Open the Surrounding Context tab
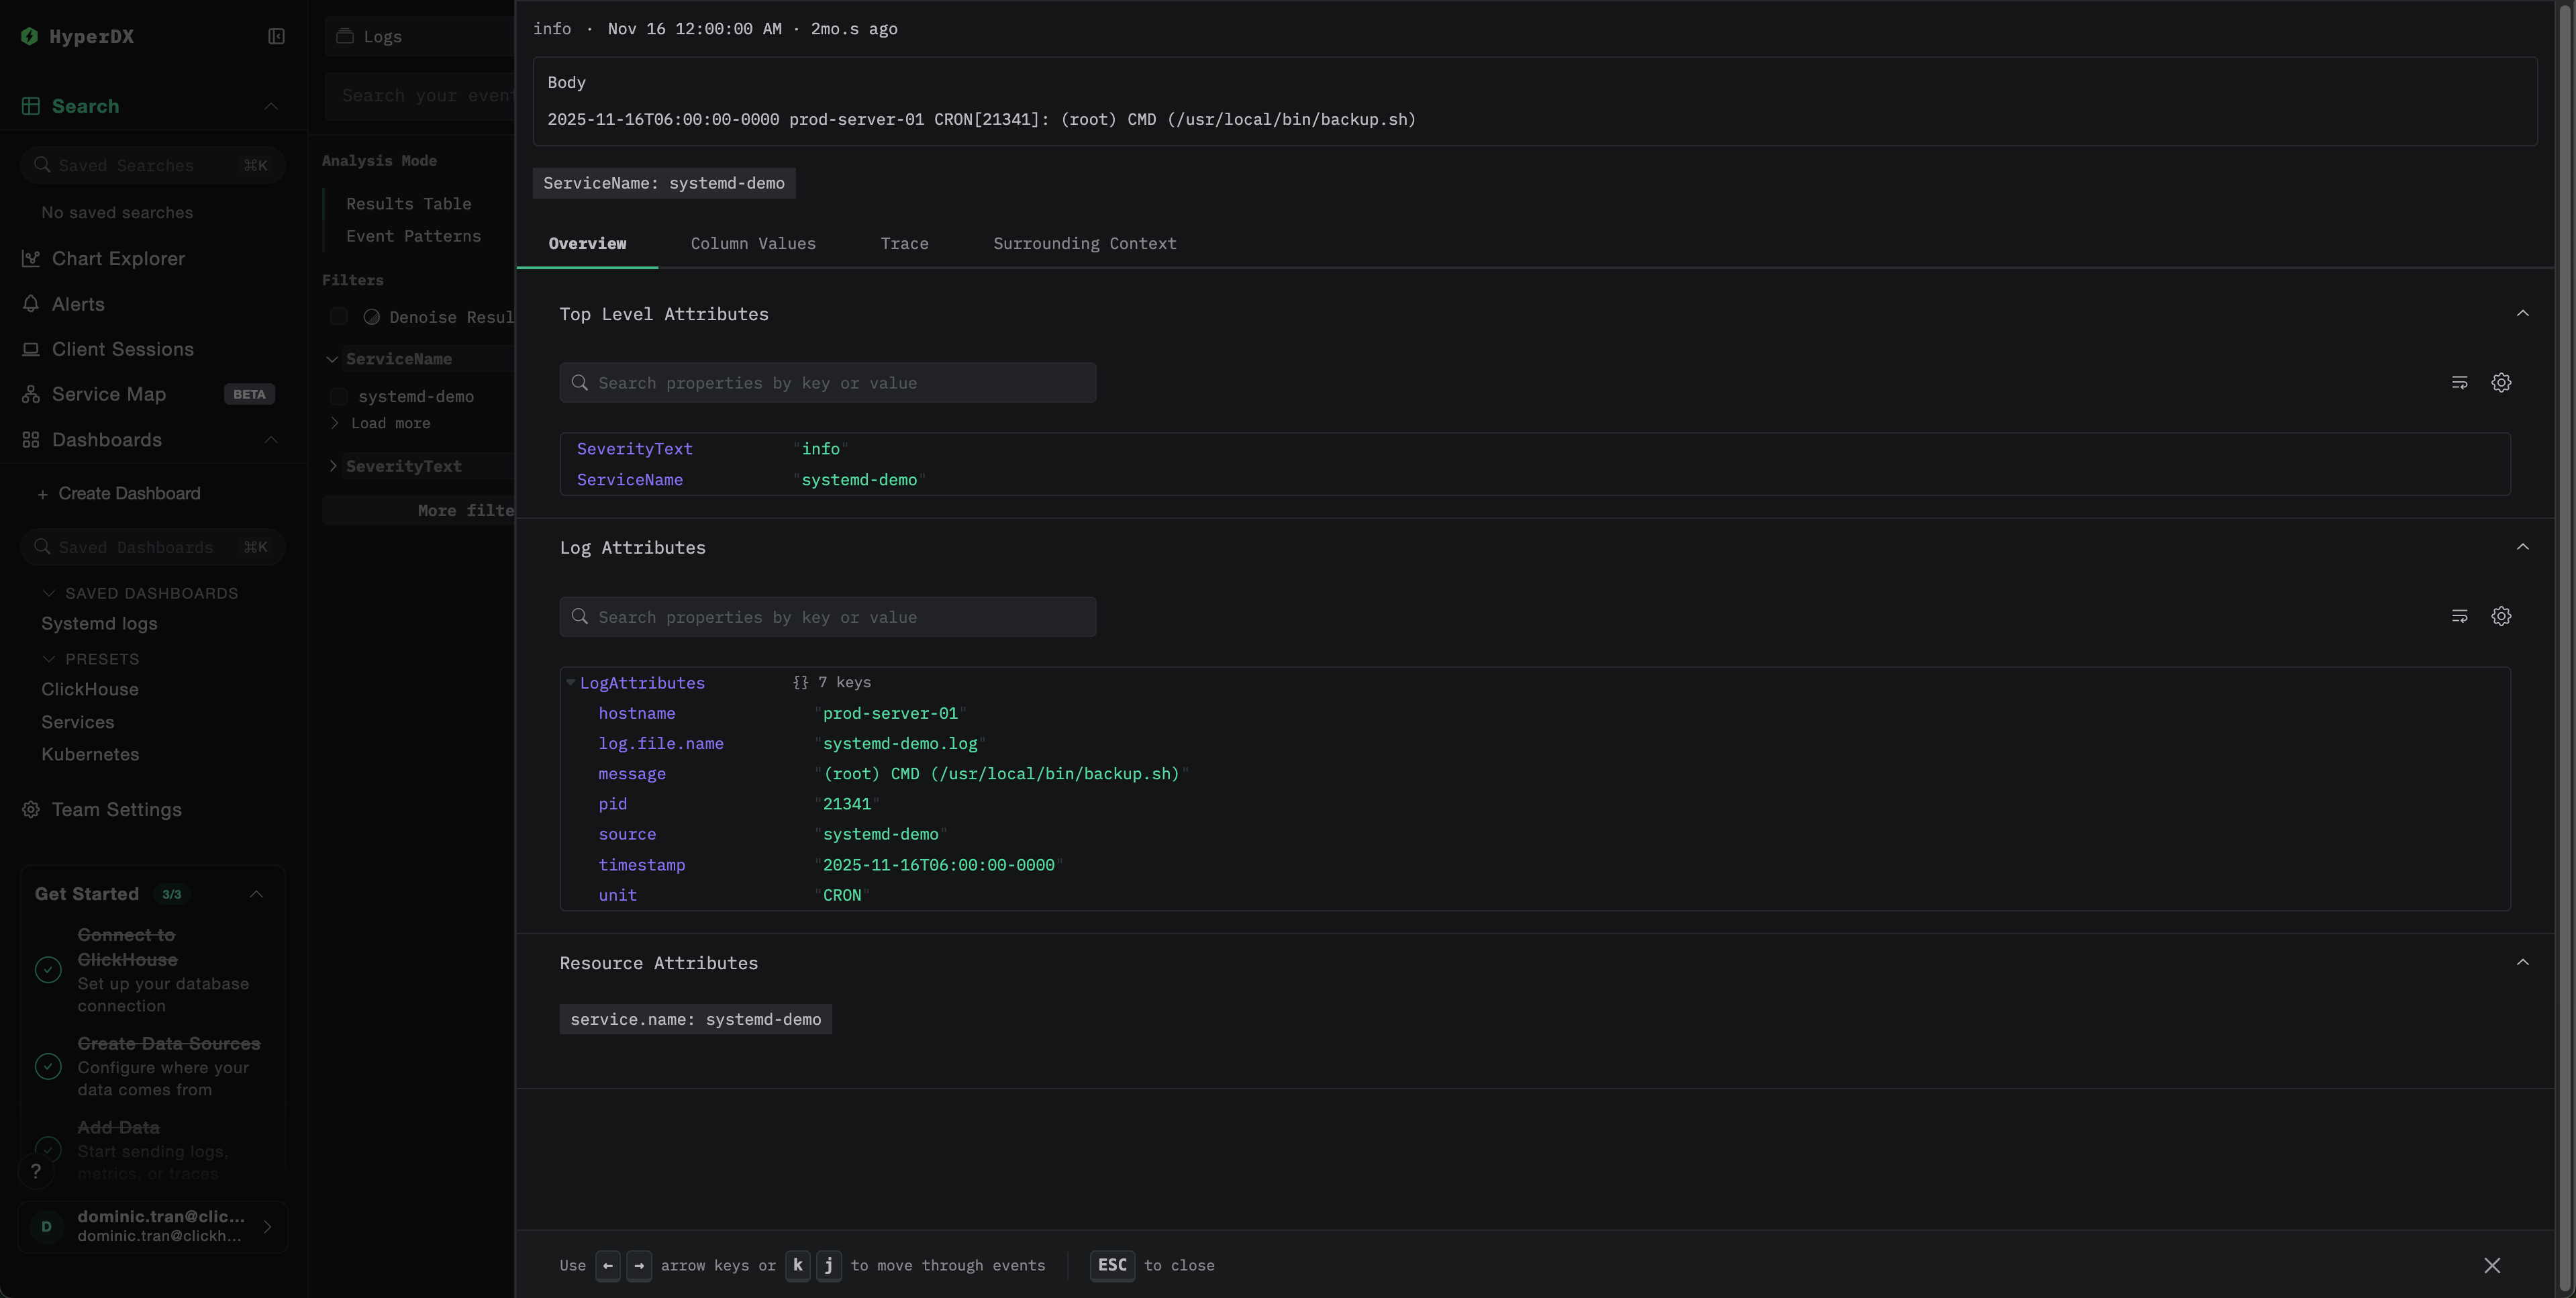Image resolution: width=2576 pixels, height=1298 pixels. [x=1084, y=243]
